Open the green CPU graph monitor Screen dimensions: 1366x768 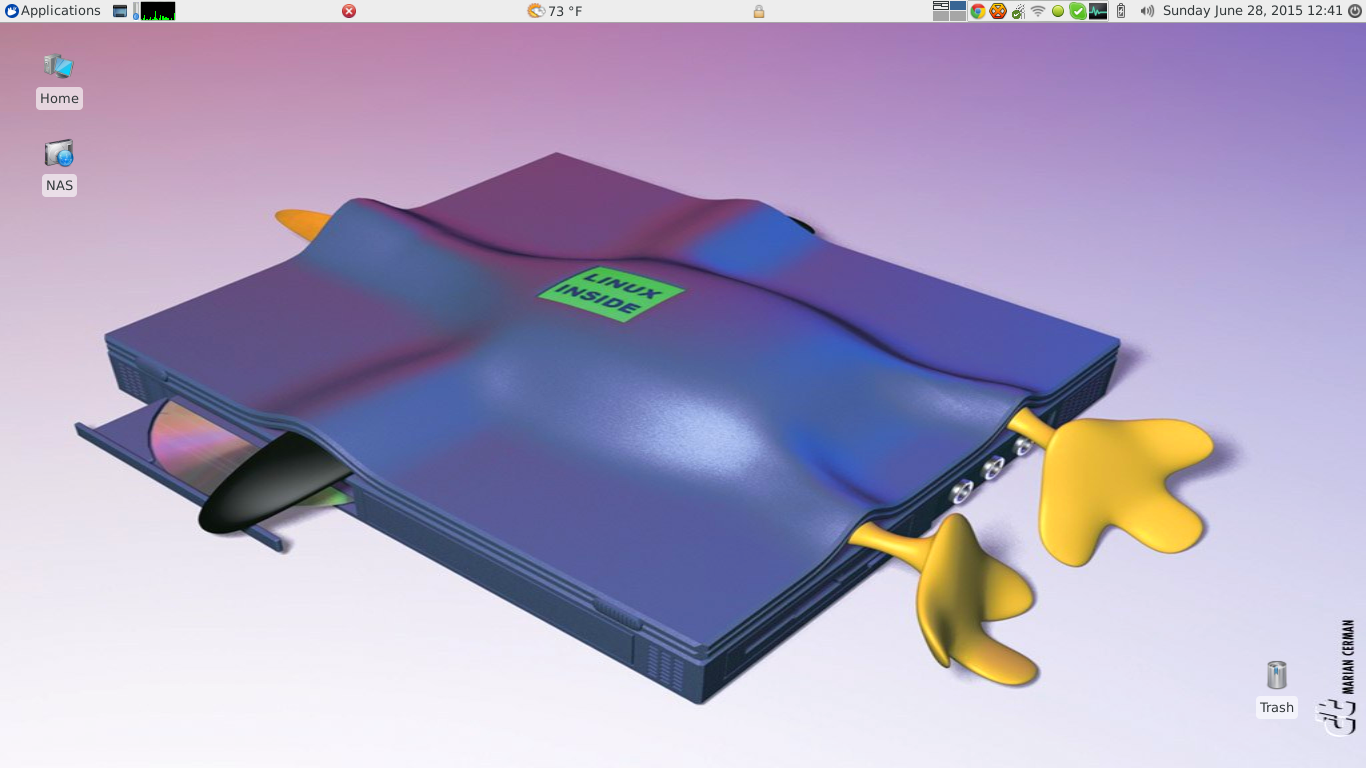click(x=157, y=11)
